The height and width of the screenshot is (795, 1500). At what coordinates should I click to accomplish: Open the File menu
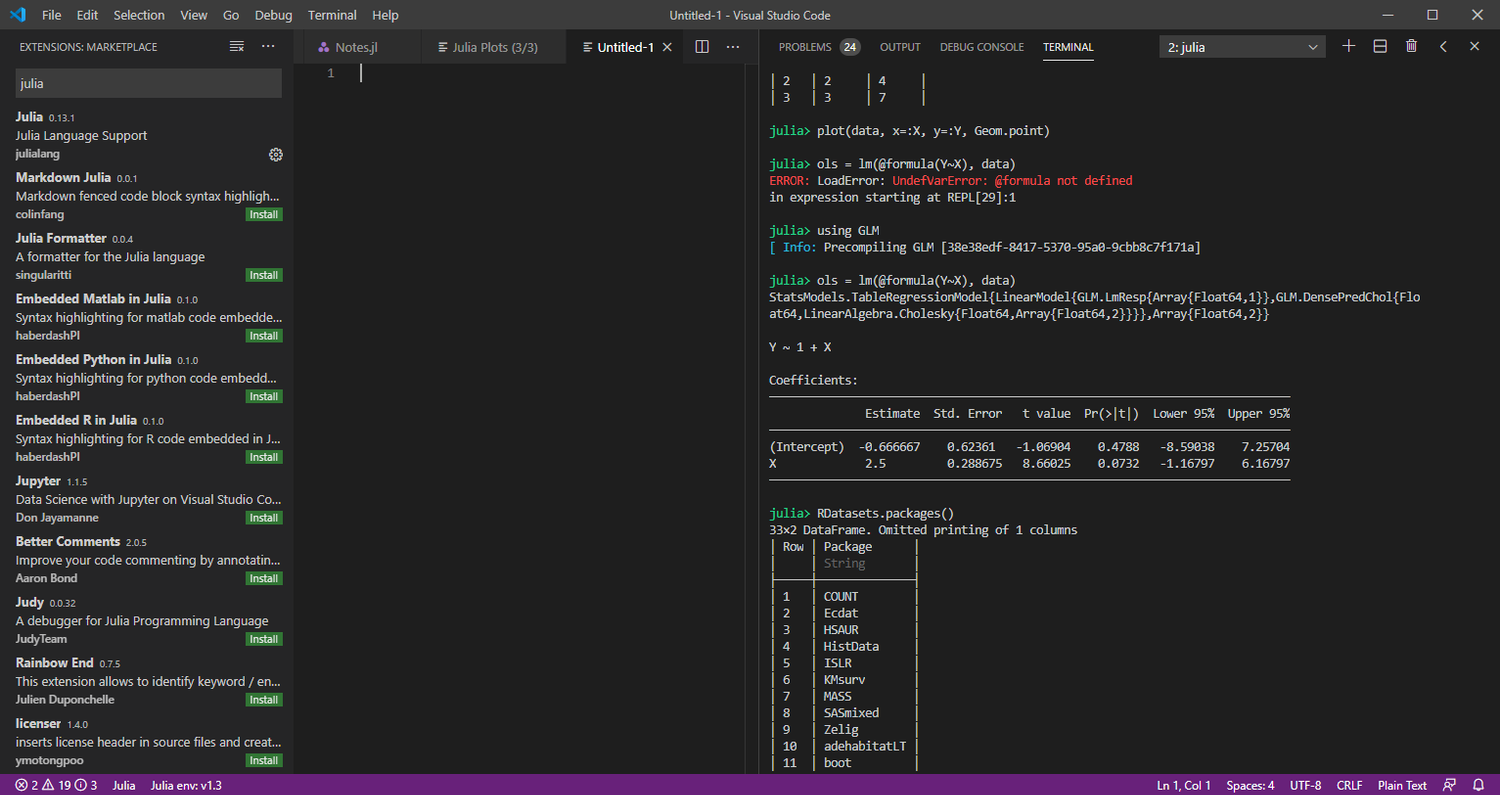coord(52,15)
